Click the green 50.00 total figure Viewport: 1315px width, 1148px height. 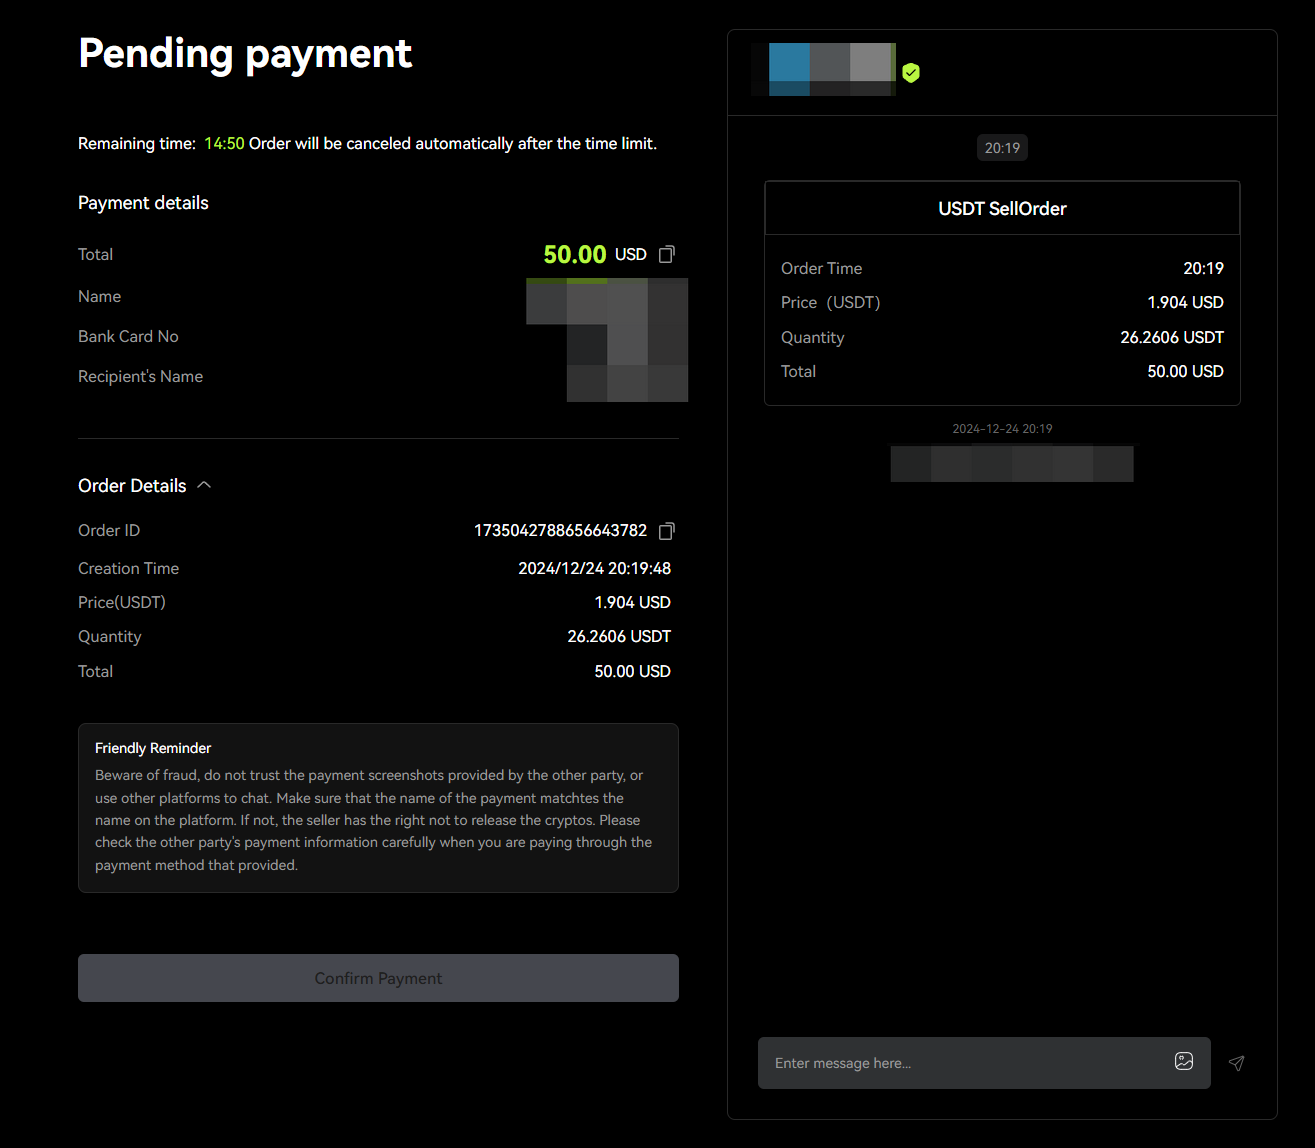click(575, 255)
